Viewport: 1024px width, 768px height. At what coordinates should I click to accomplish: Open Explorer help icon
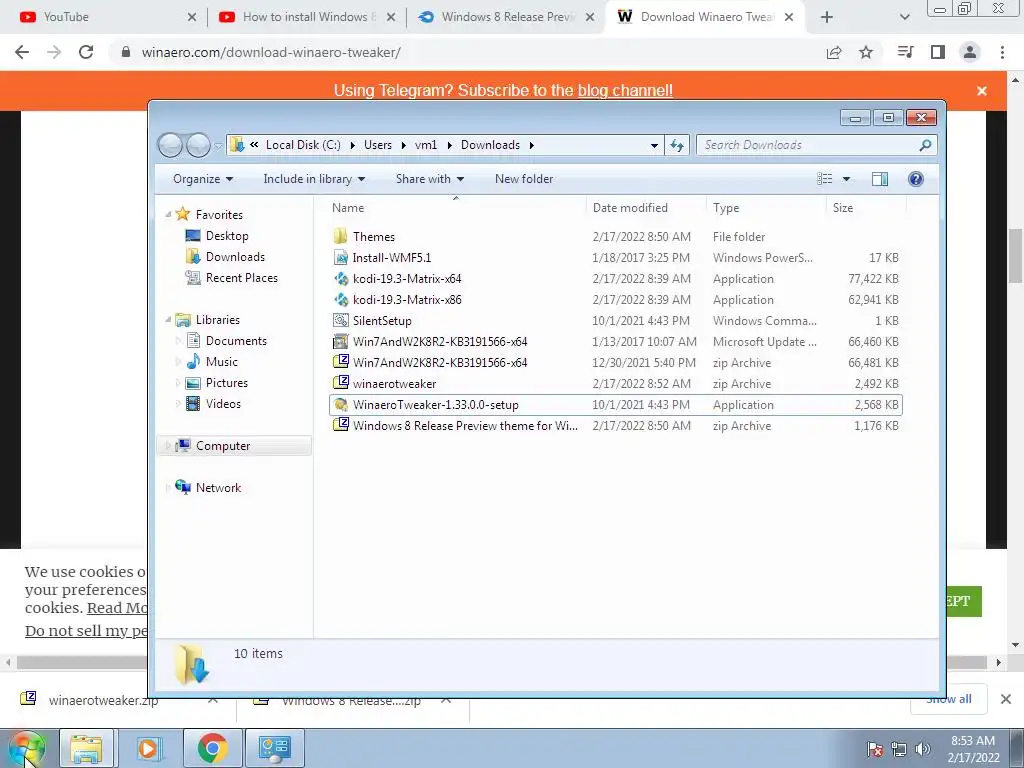click(x=916, y=179)
